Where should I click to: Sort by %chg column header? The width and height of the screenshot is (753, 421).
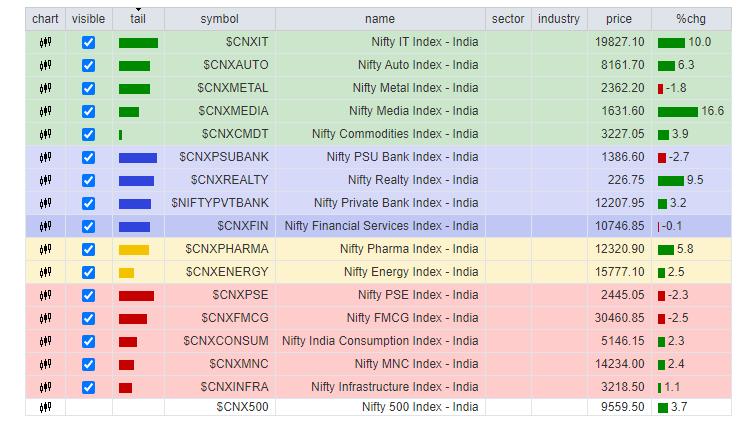[691, 19]
